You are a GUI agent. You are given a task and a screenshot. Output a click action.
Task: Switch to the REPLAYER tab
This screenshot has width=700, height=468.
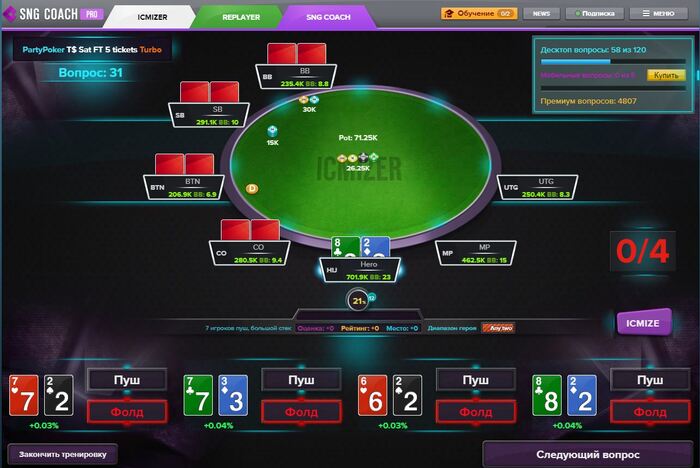coord(241,17)
